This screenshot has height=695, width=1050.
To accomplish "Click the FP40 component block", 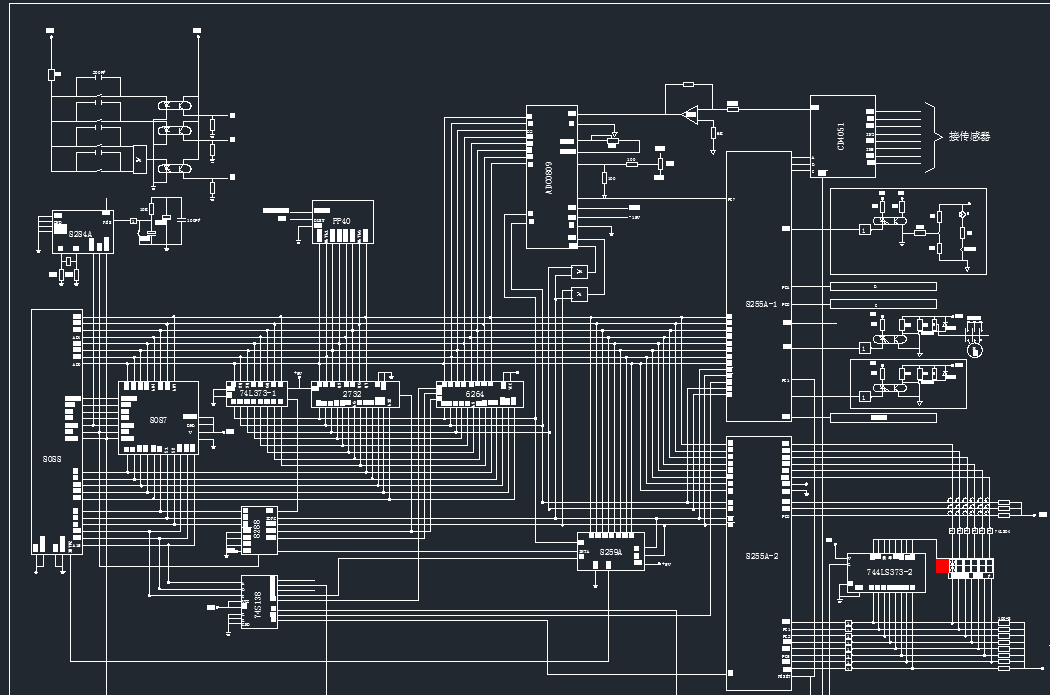I will tap(343, 221).
